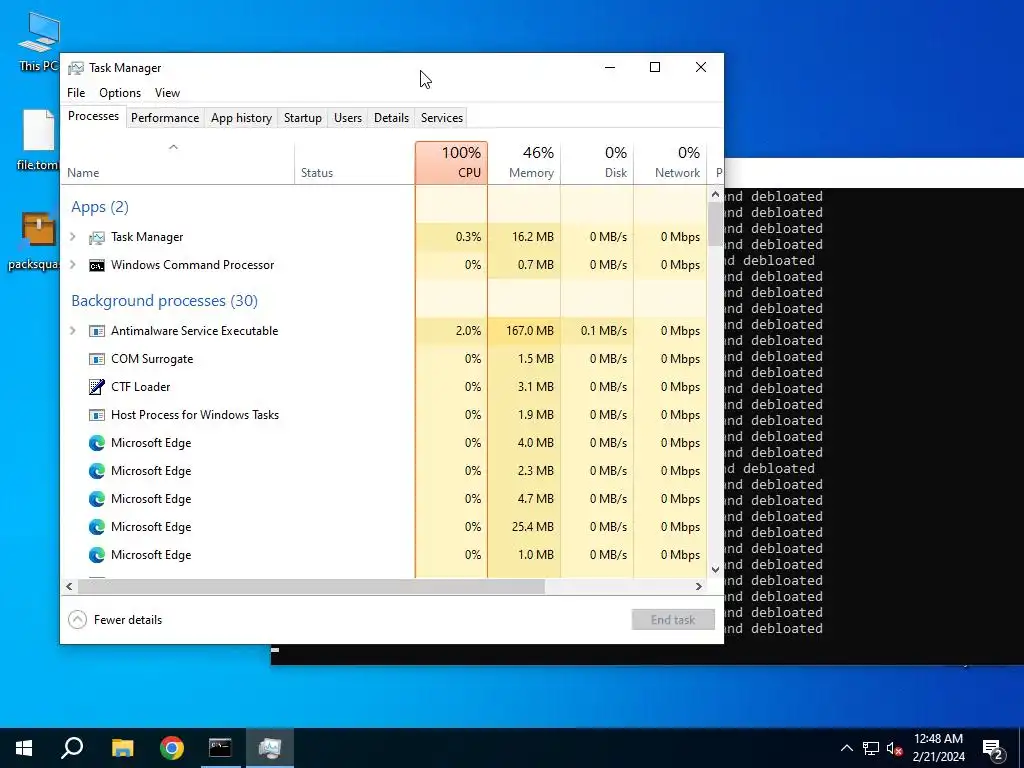Click the 0.1 MB/s disk value
The width and height of the screenshot is (1024, 768).
[x=603, y=331]
